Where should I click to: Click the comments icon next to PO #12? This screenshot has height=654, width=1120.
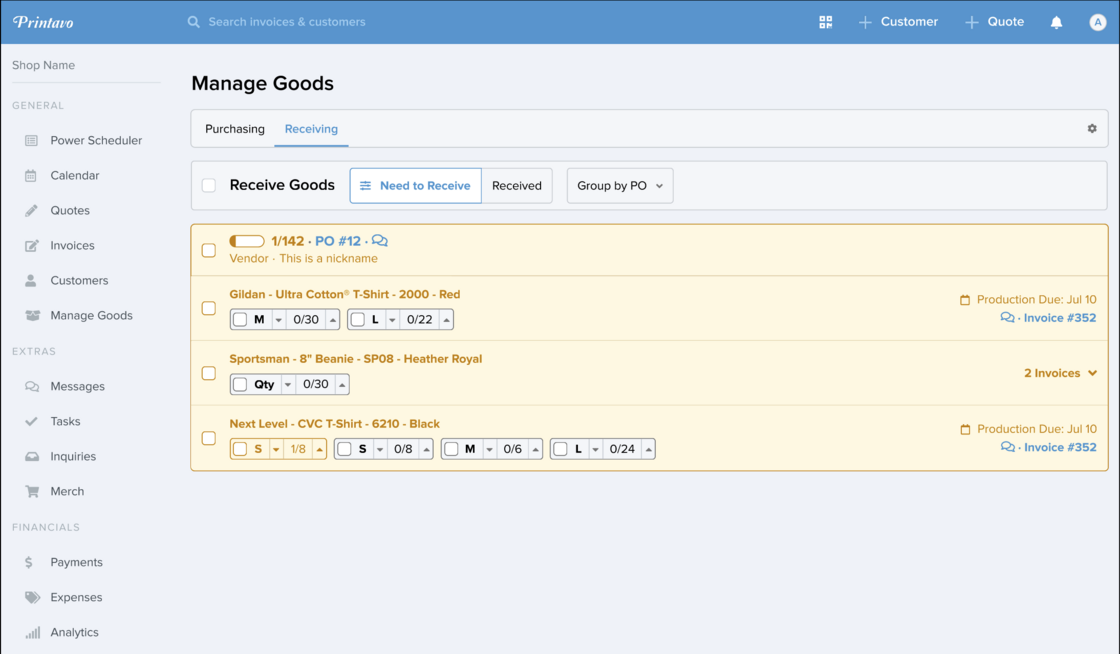[380, 241]
